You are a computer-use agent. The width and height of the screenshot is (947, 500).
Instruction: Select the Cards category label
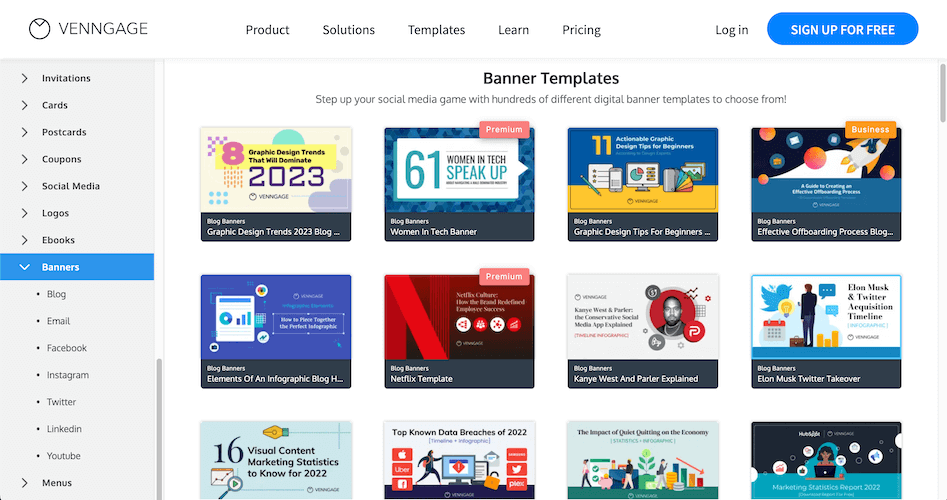point(54,105)
